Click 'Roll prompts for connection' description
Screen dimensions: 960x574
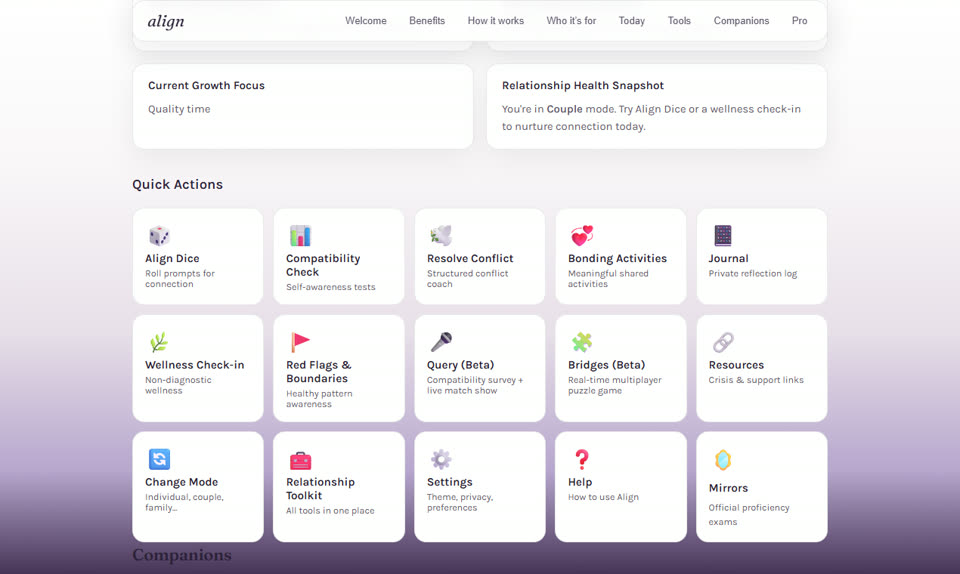180,278
